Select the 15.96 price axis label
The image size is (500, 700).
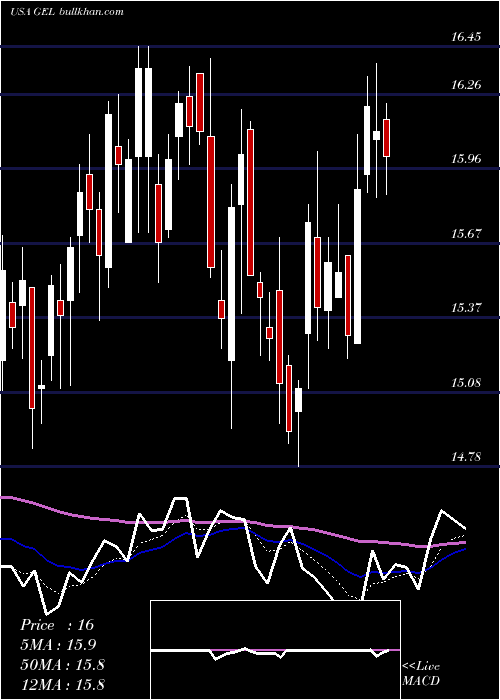tap(466, 158)
